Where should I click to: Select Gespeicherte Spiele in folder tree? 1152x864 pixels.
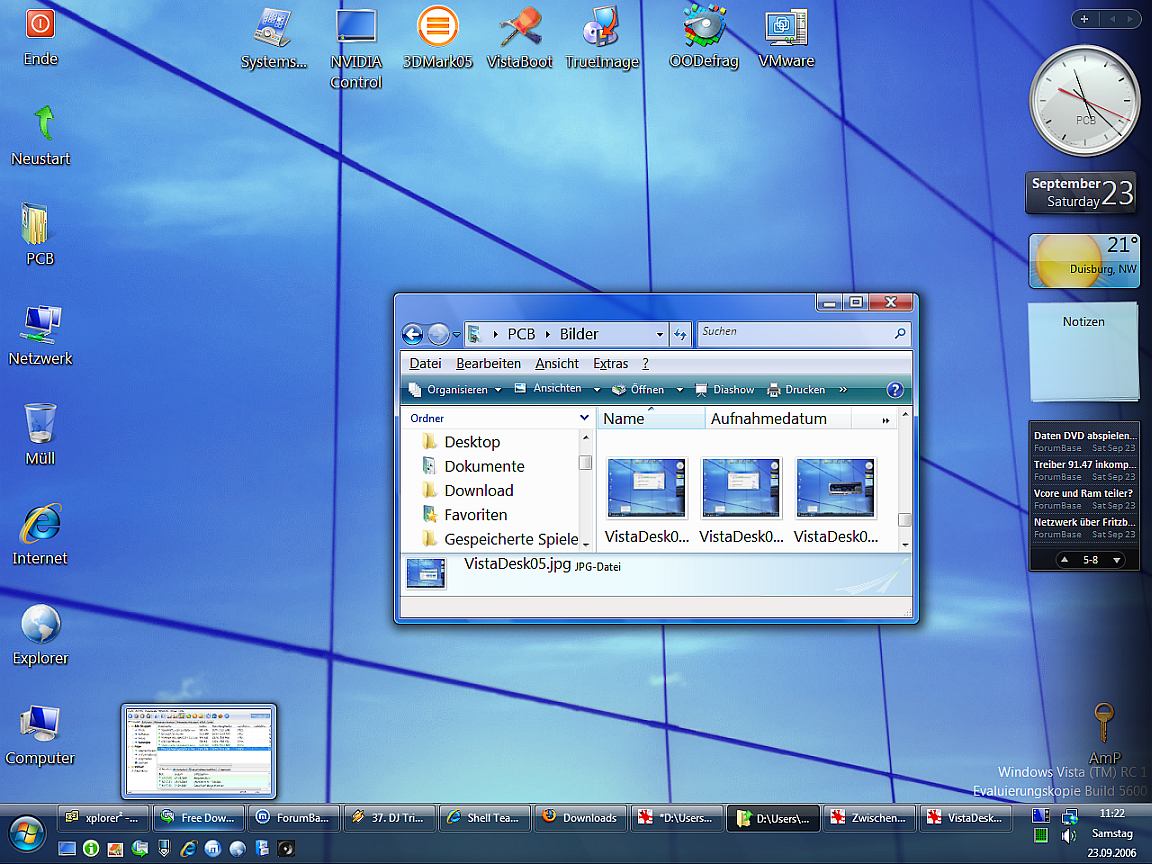500,539
